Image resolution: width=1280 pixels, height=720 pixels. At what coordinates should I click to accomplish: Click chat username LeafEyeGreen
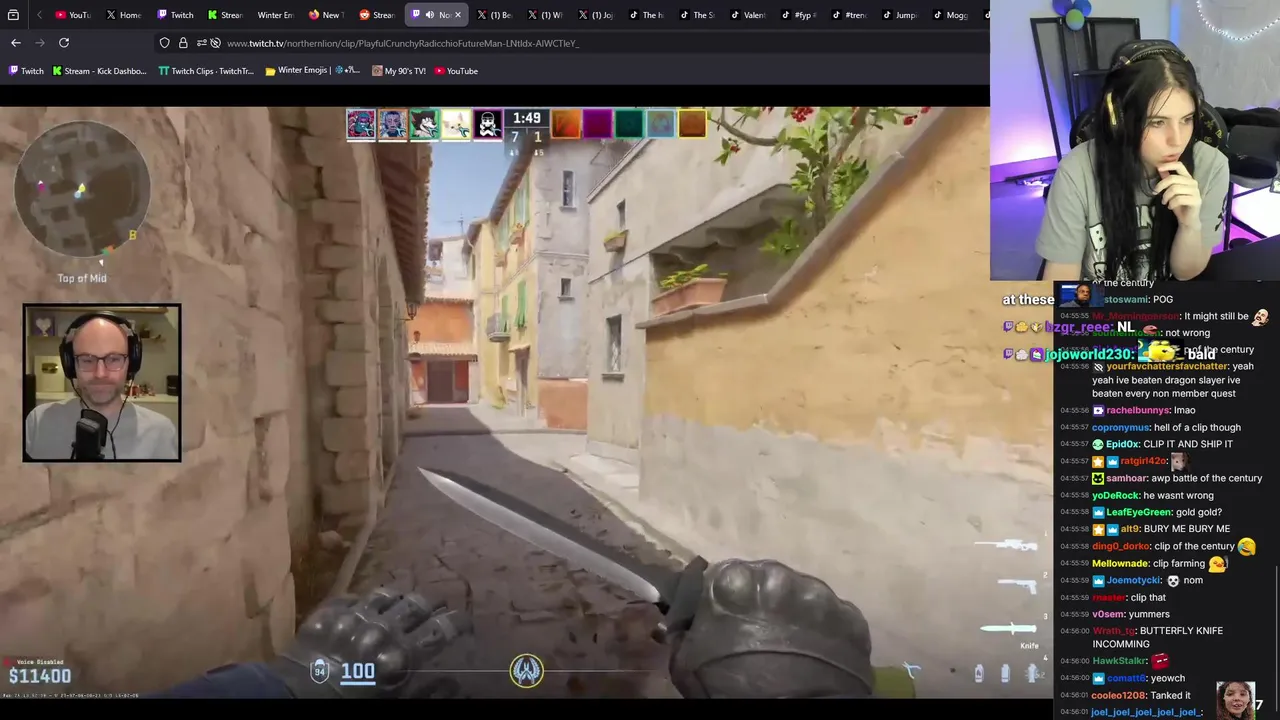1138,512
